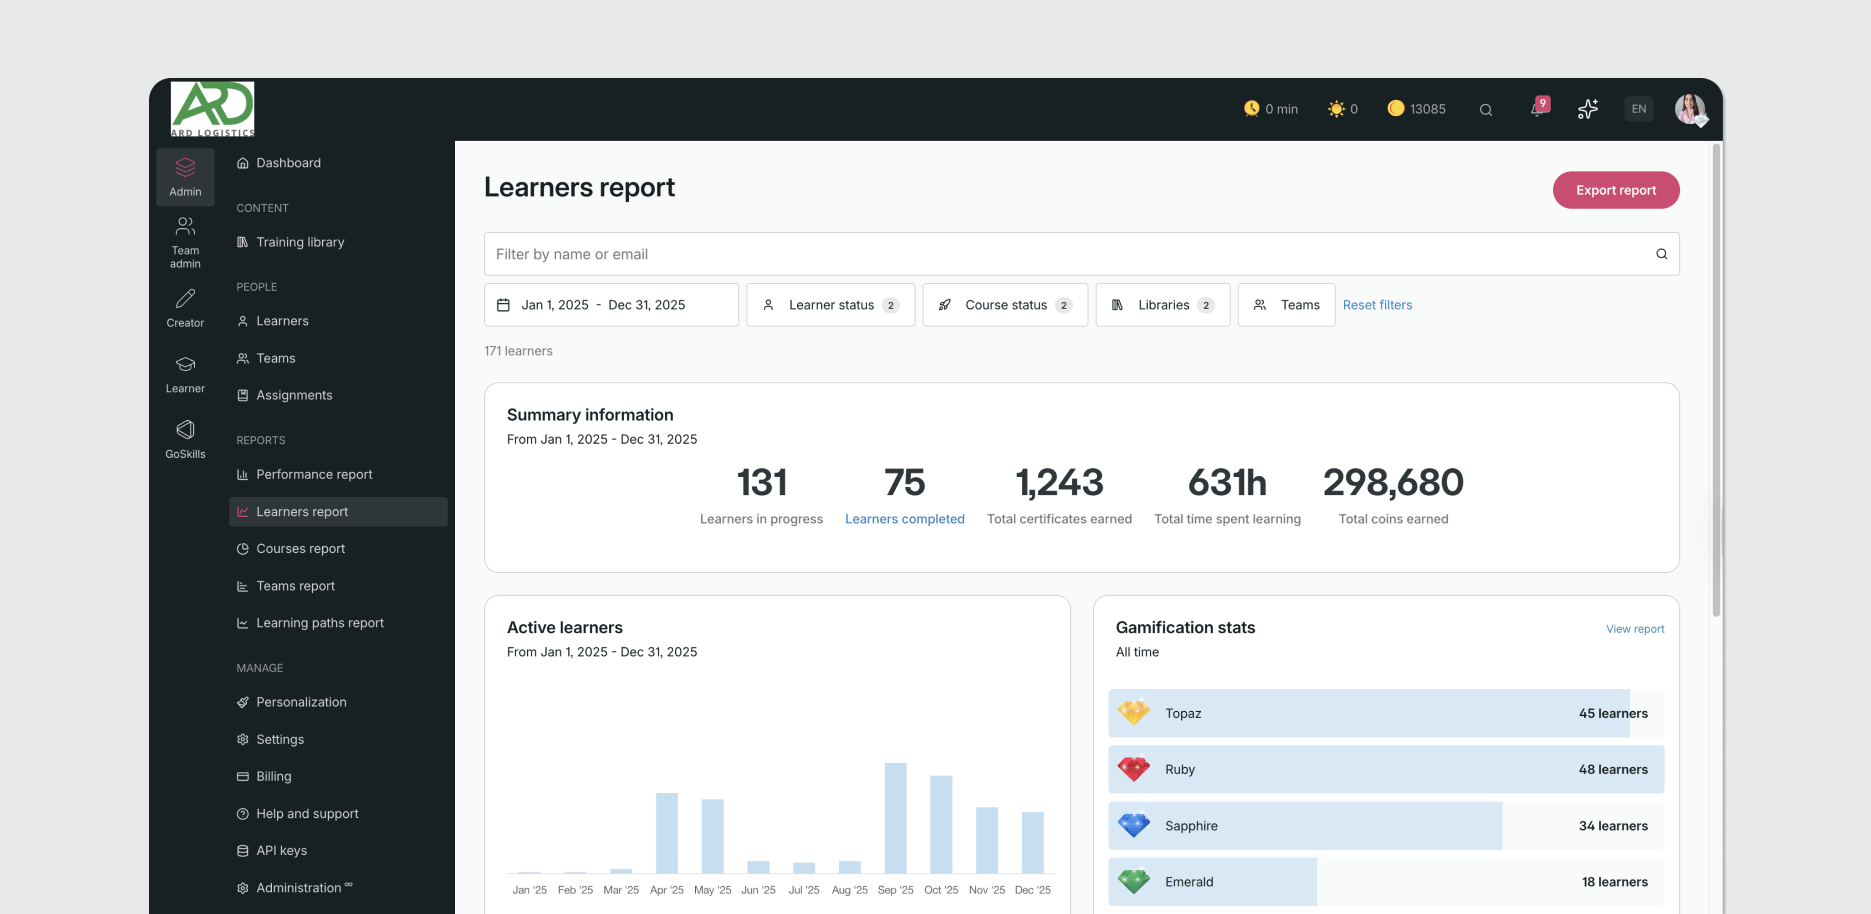Click the search icon in filter field
The width and height of the screenshot is (1871, 914).
click(1661, 254)
